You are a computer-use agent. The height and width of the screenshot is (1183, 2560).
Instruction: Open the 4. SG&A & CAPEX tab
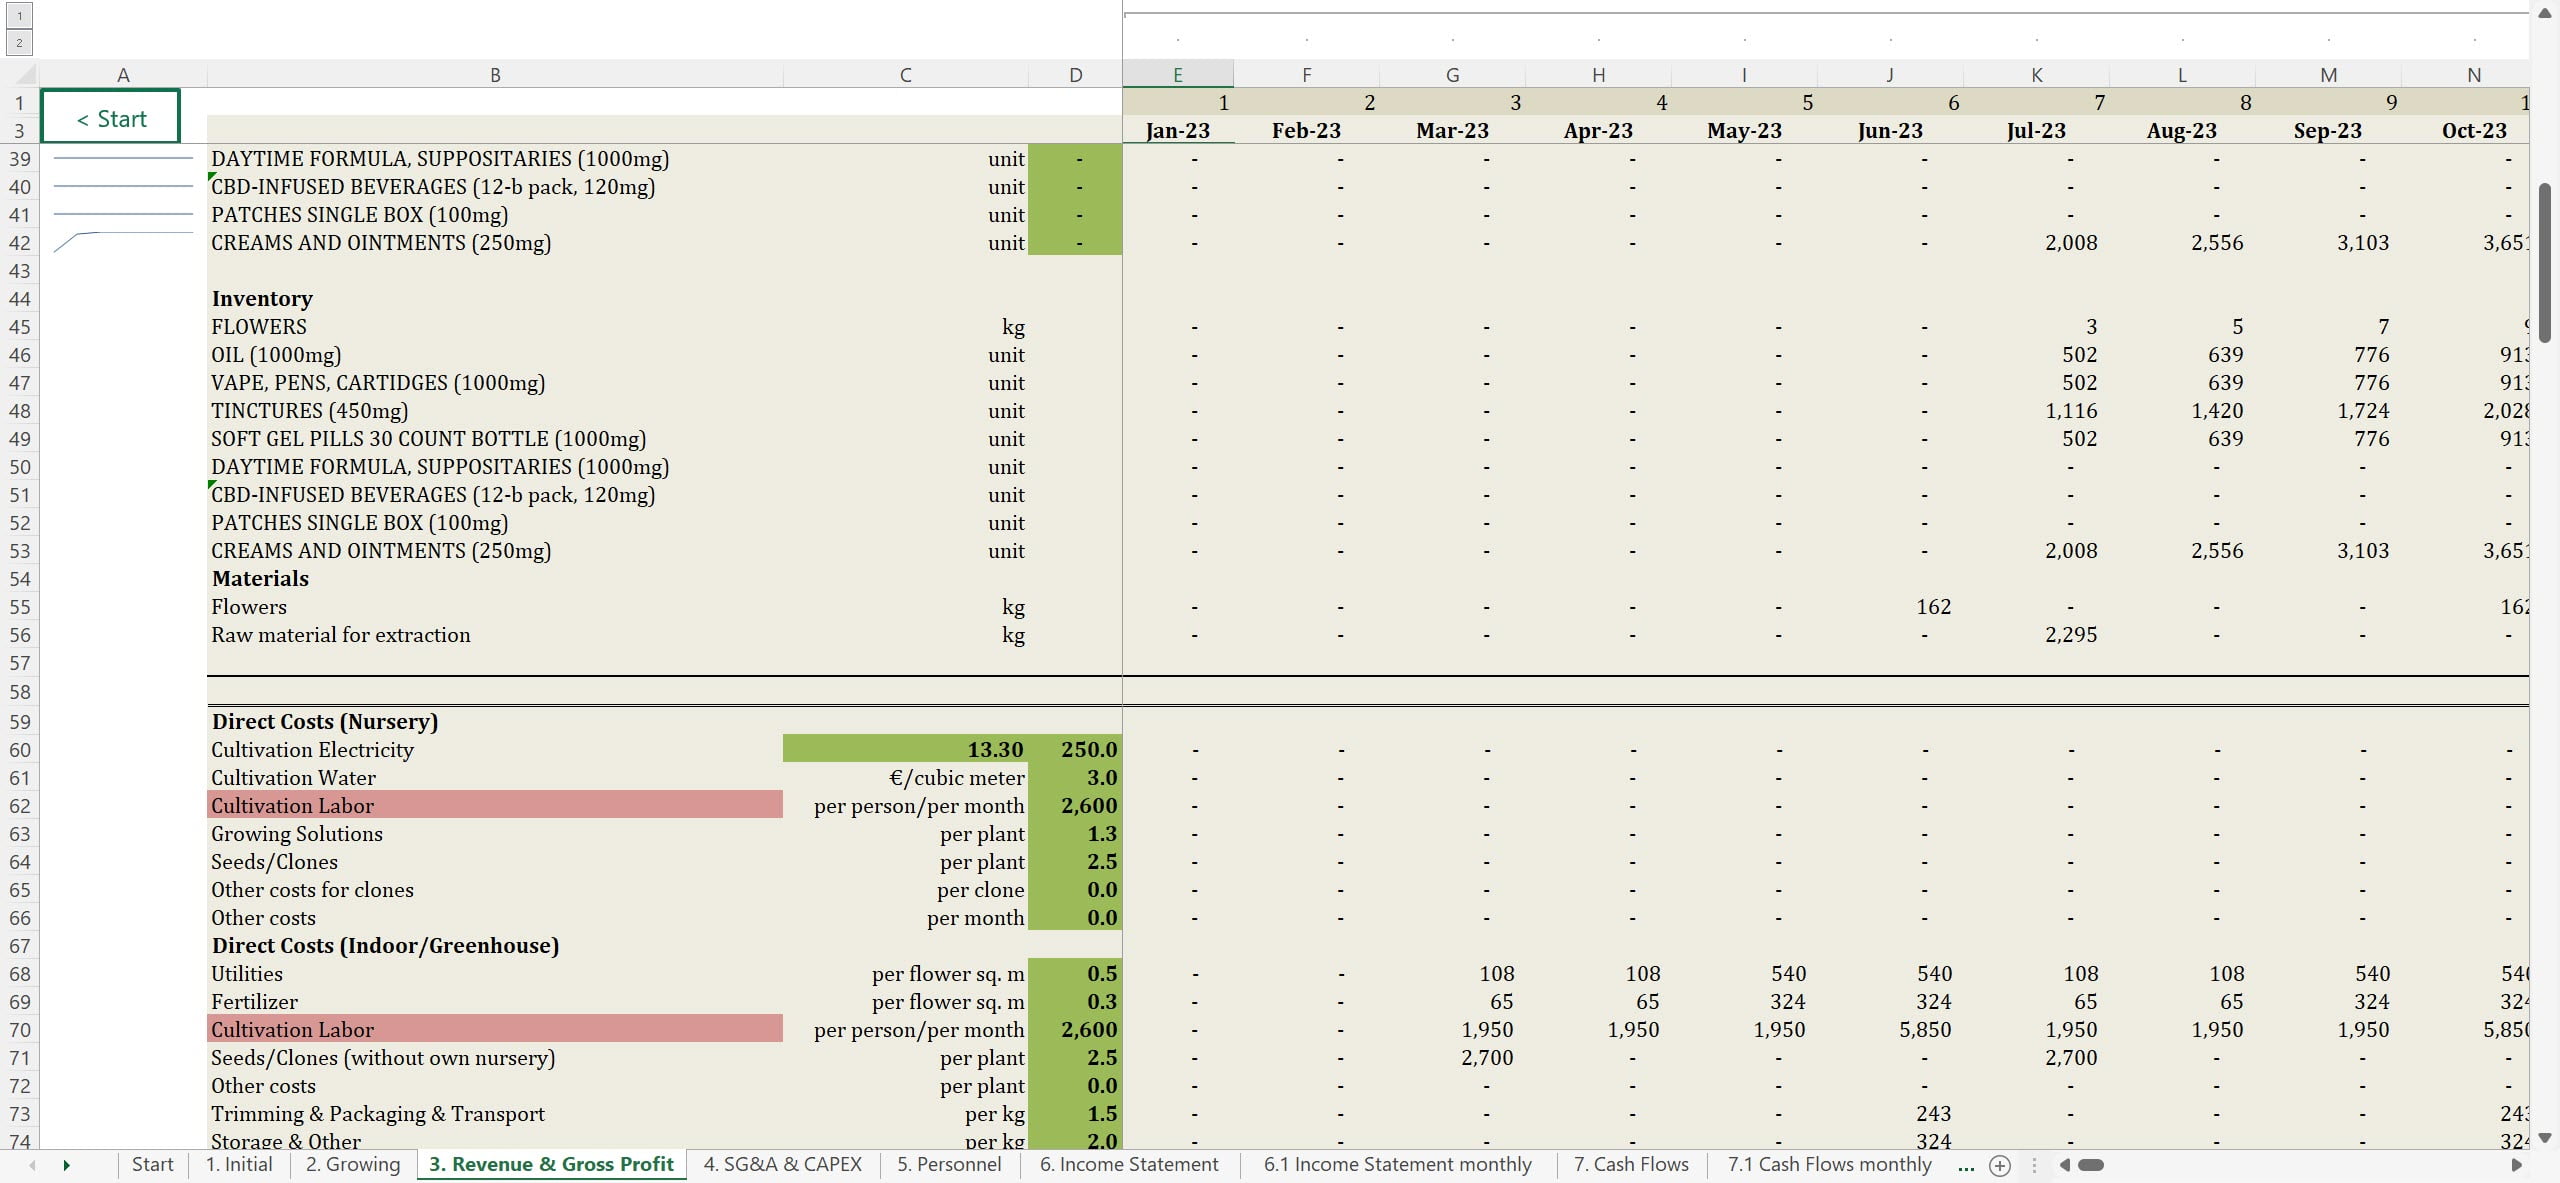click(782, 1164)
